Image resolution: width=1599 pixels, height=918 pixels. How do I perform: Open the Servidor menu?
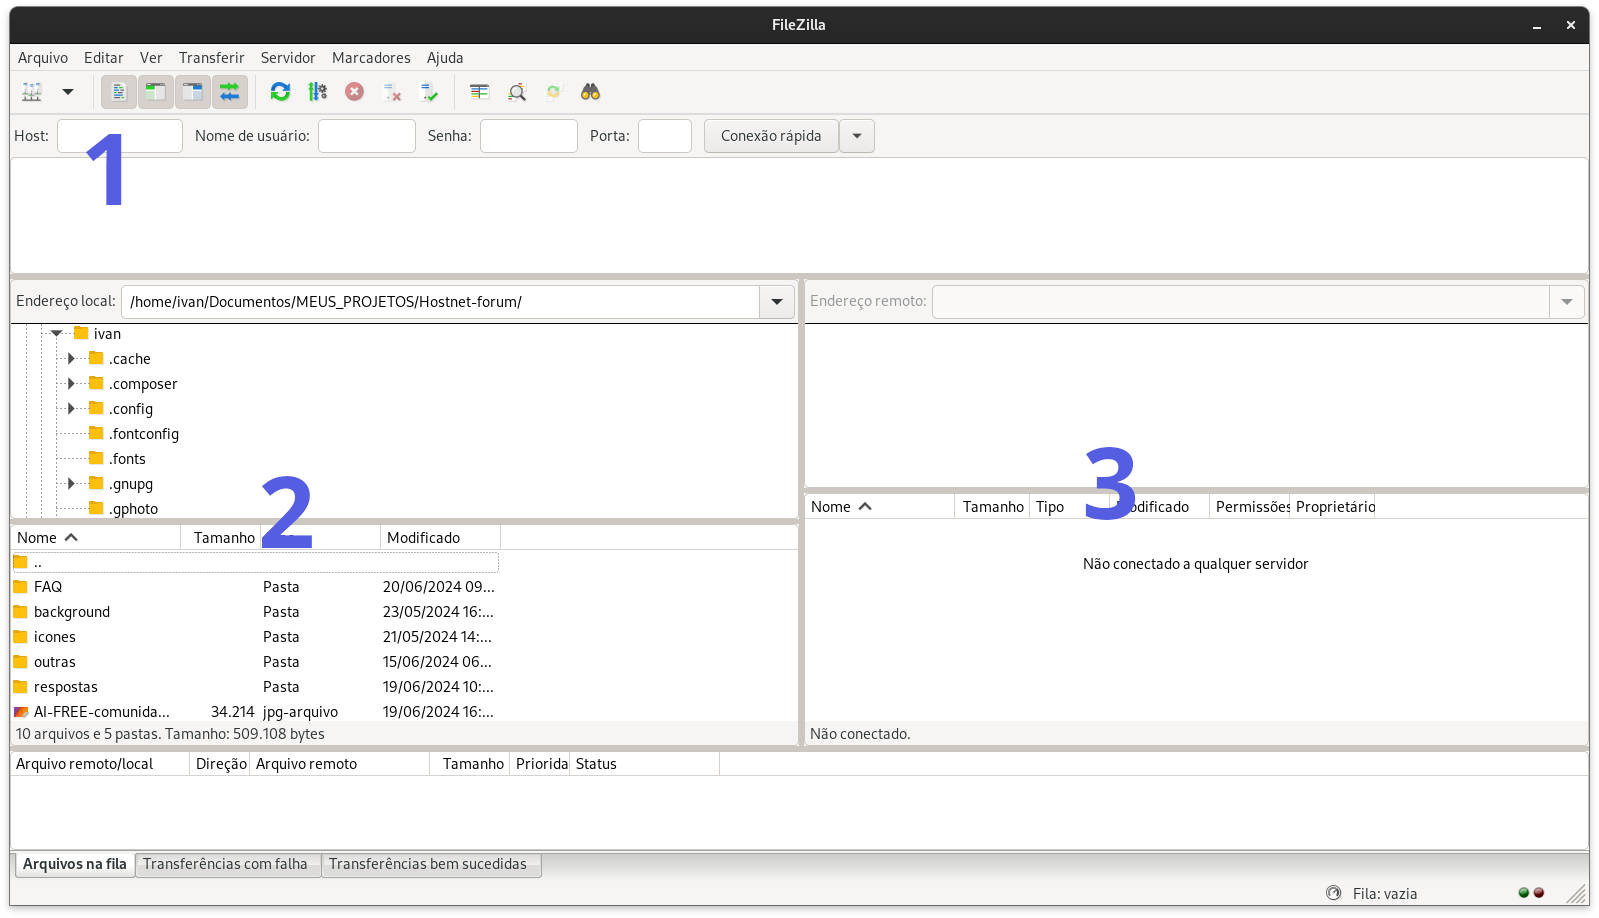pyautogui.click(x=288, y=58)
